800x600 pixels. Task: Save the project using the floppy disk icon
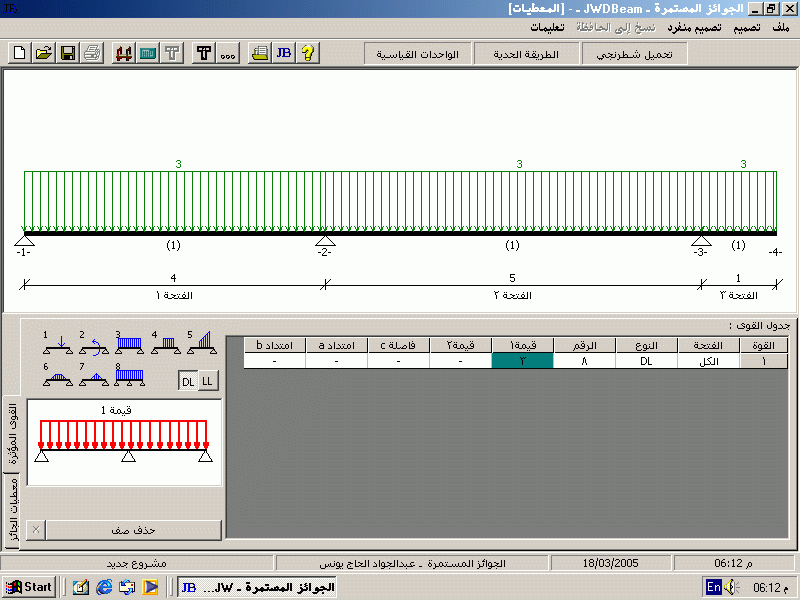(x=67, y=53)
